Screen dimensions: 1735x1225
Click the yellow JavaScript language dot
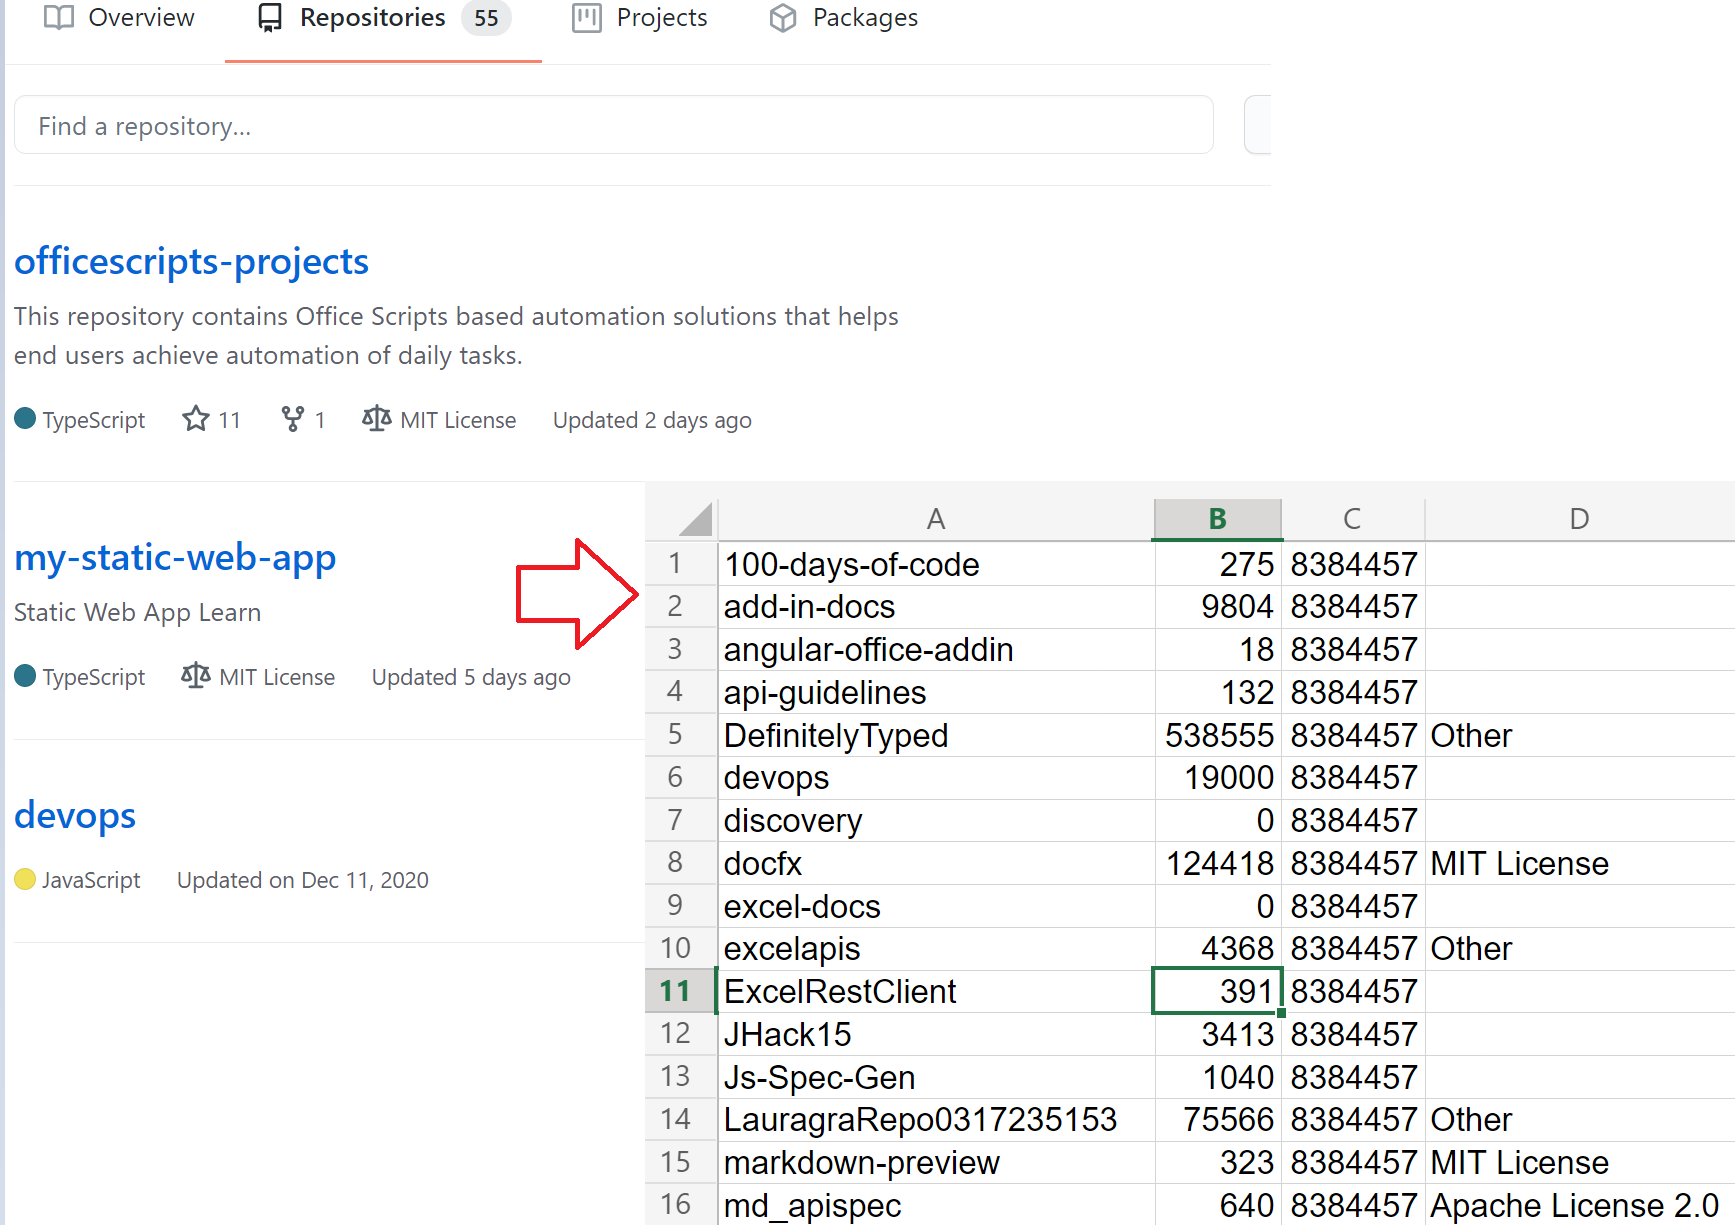[26, 879]
